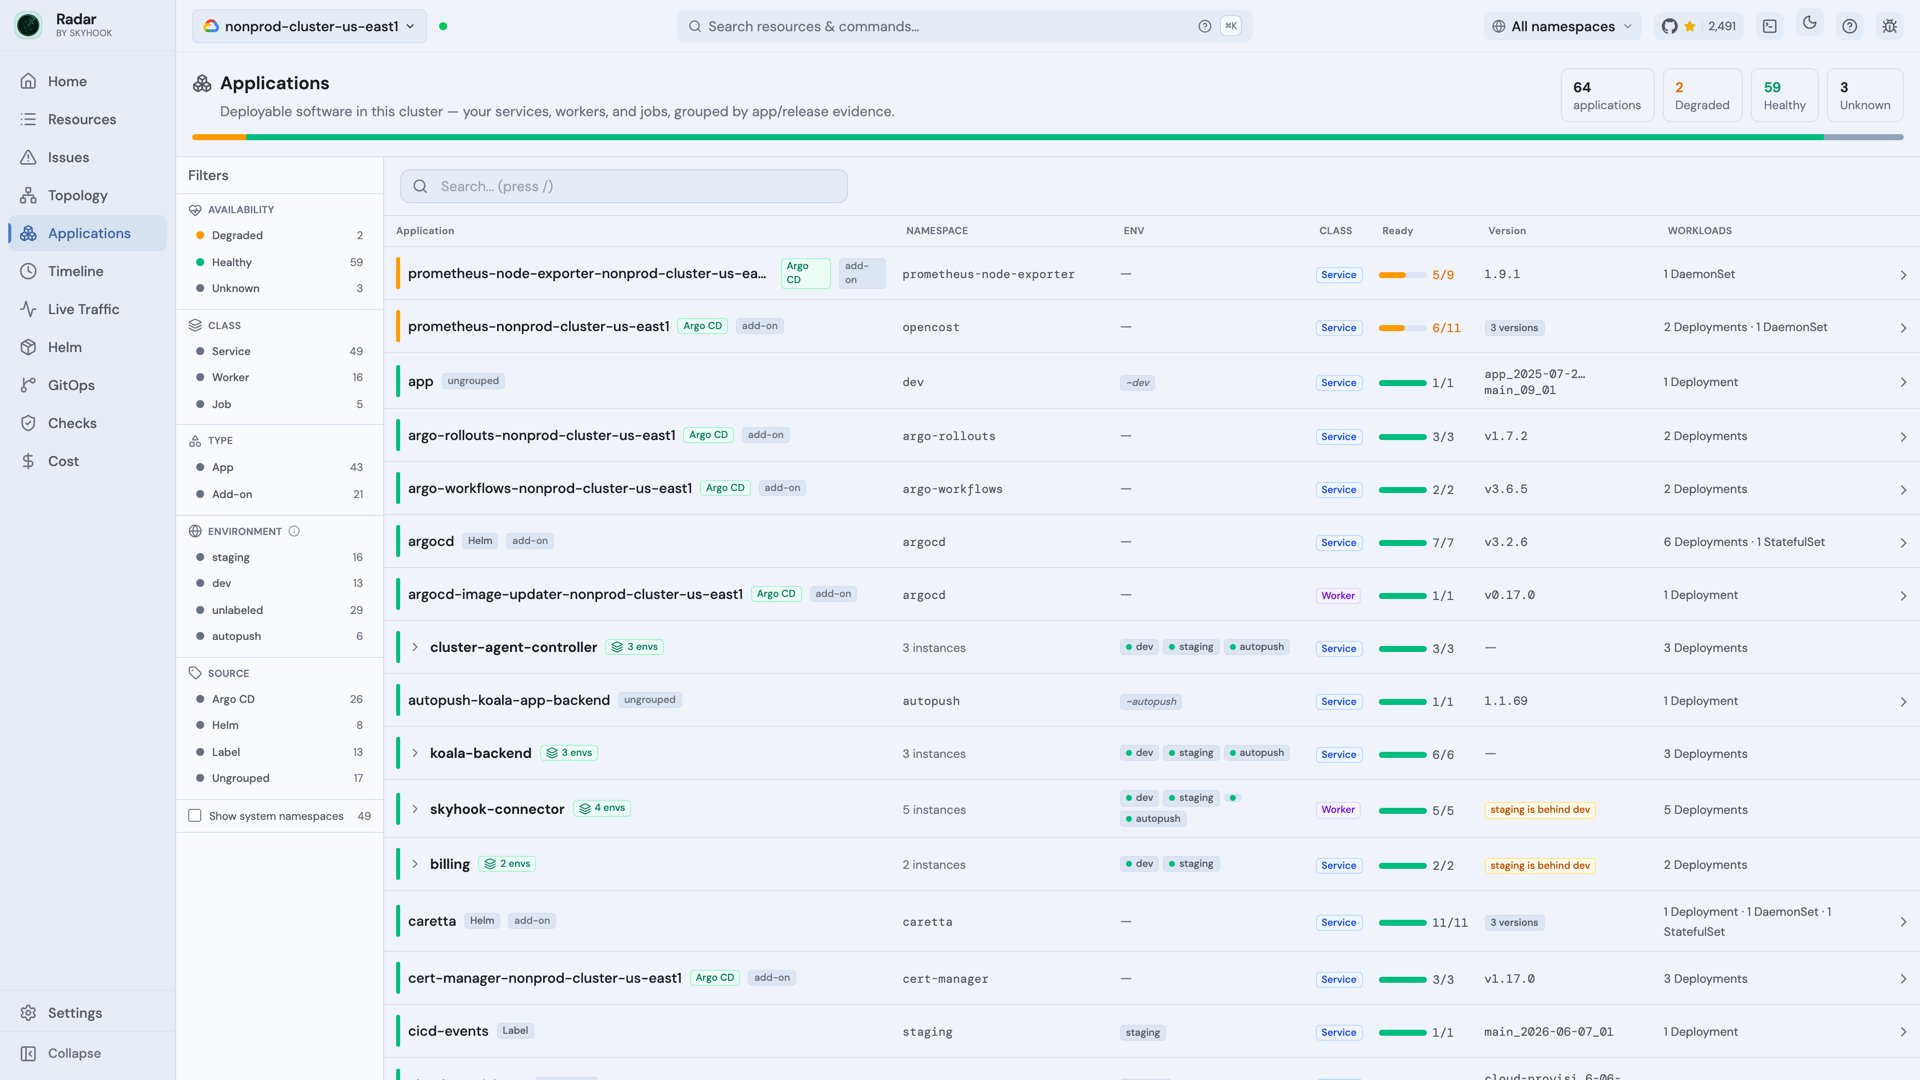The height and width of the screenshot is (1080, 1920).
Task: Filter by Unknown availability
Action: [x=279, y=288]
